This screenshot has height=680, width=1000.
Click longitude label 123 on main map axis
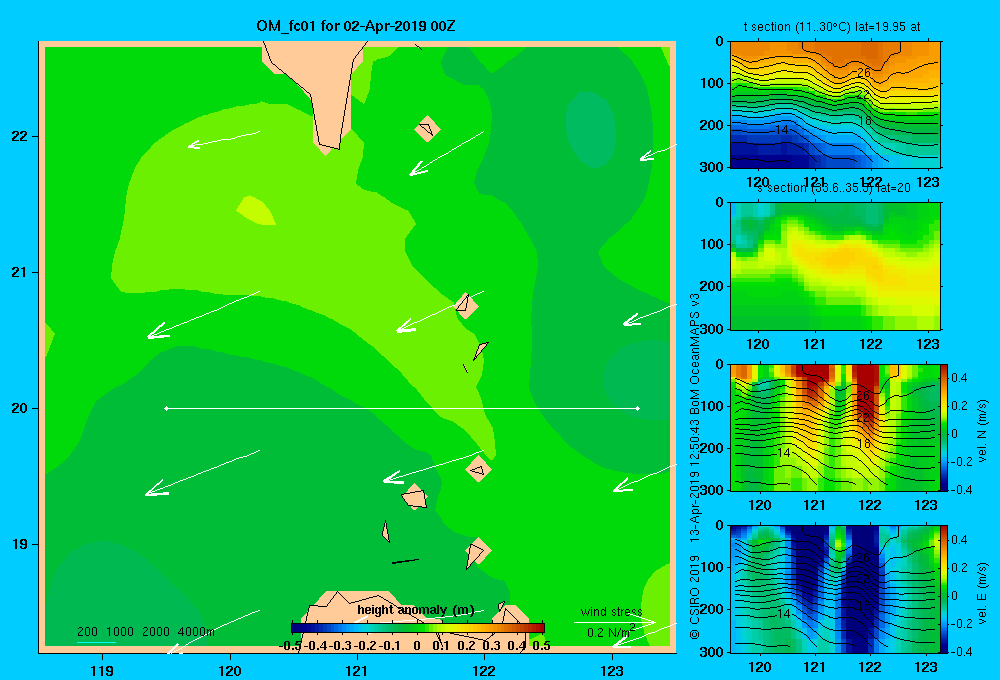pyautogui.click(x=612, y=670)
